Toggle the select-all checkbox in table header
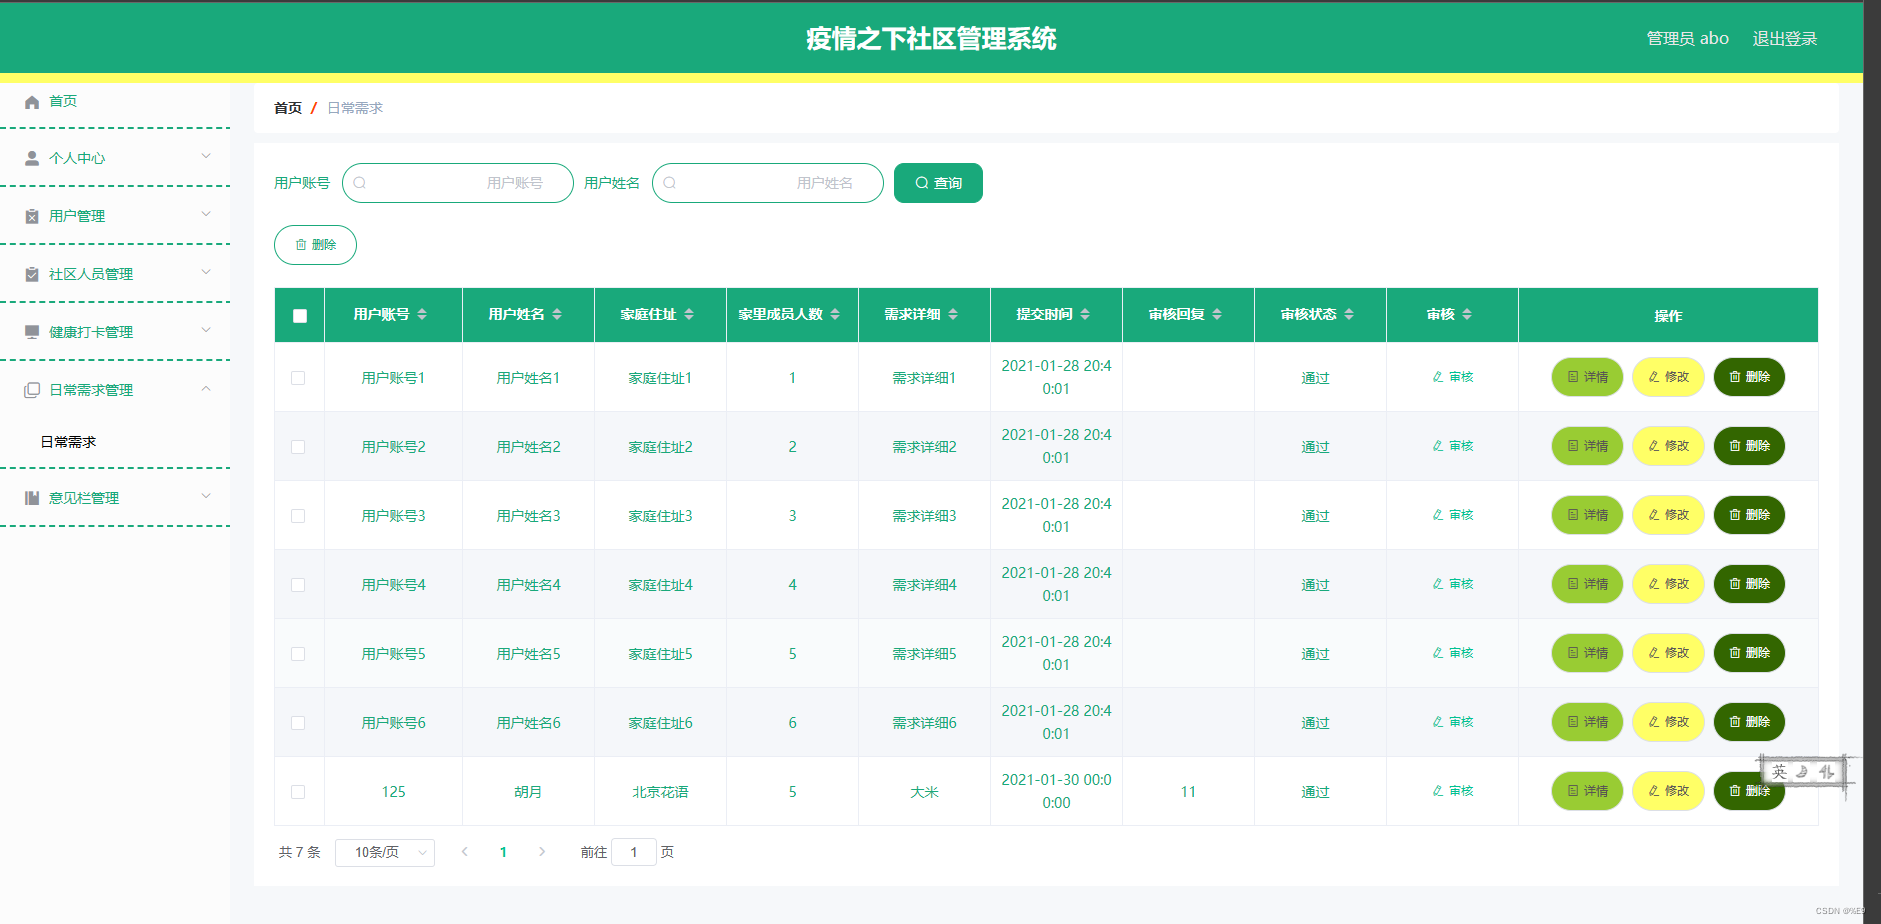The image size is (1881, 924). pos(300,316)
